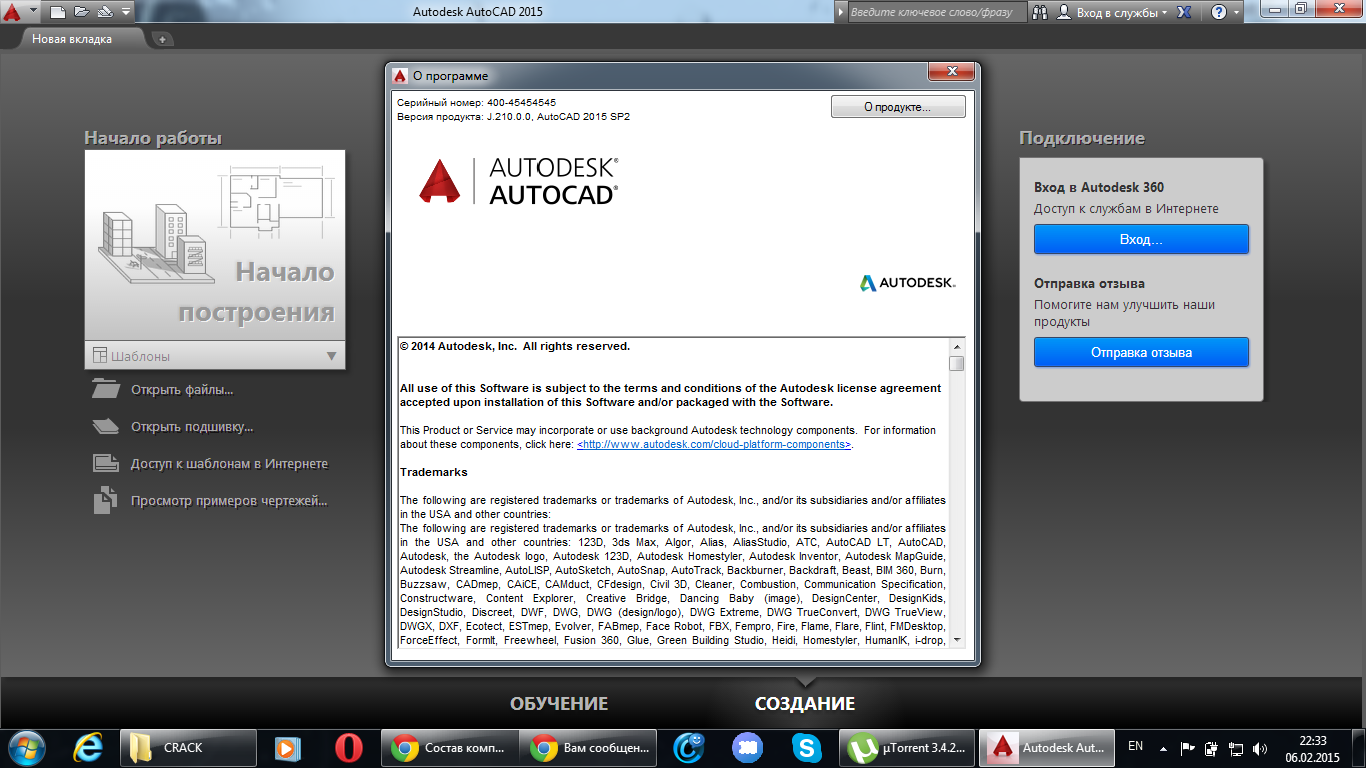The image size is (1366, 768).
Task: Click the Open file icon in quick access toolbar
Action: [x=80, y=12]
